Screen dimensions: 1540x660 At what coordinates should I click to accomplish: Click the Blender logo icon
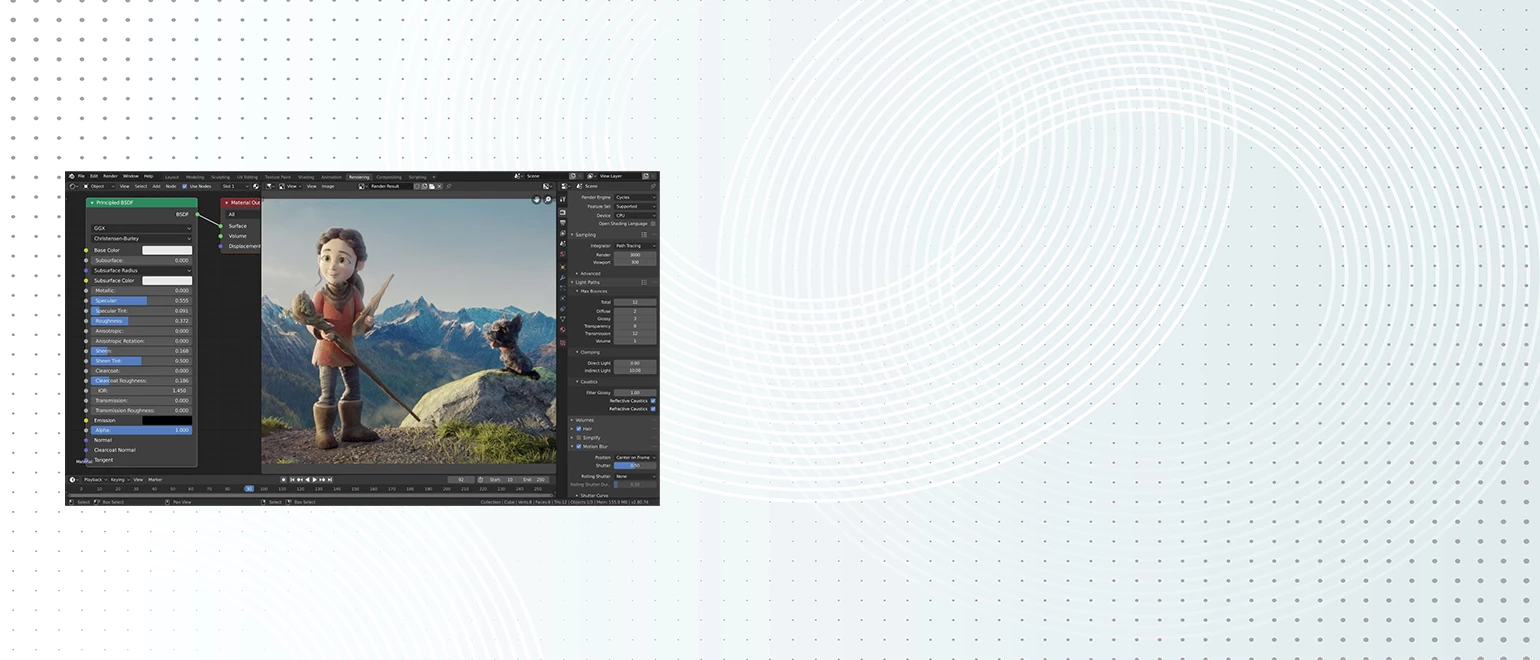tap(72, 176)
